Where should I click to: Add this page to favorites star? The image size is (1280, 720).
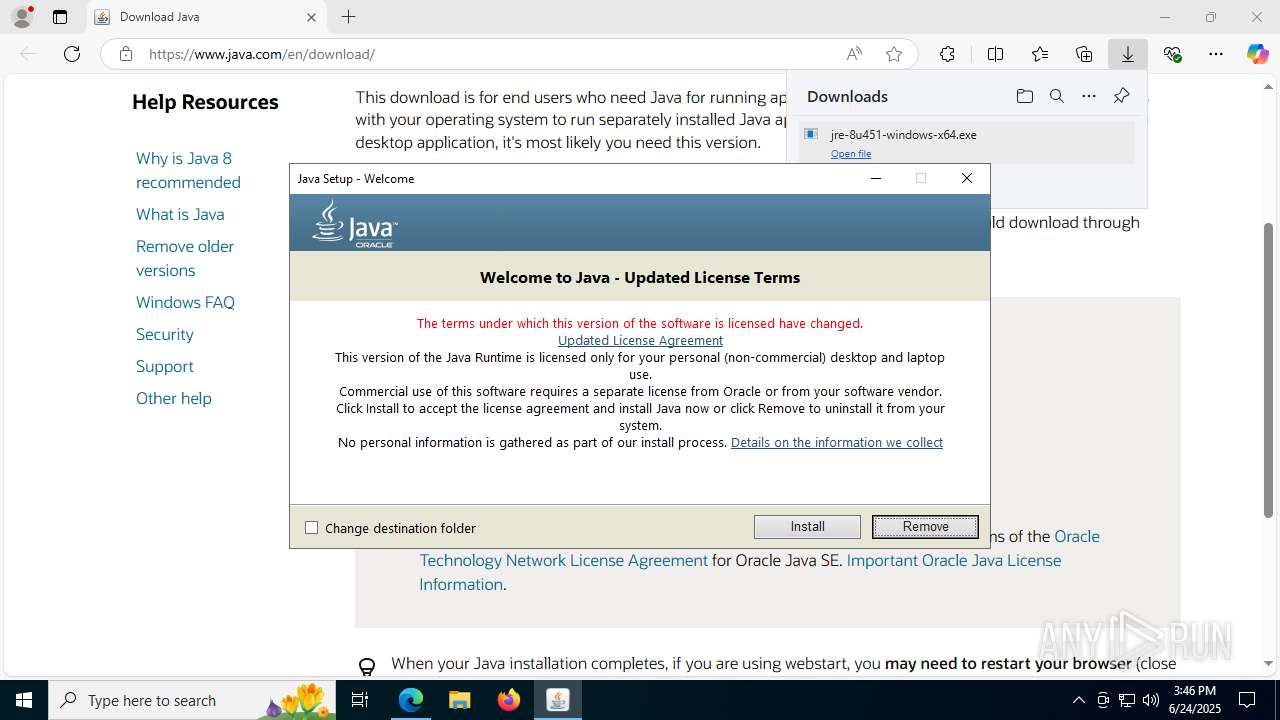(x=894, y=54)
